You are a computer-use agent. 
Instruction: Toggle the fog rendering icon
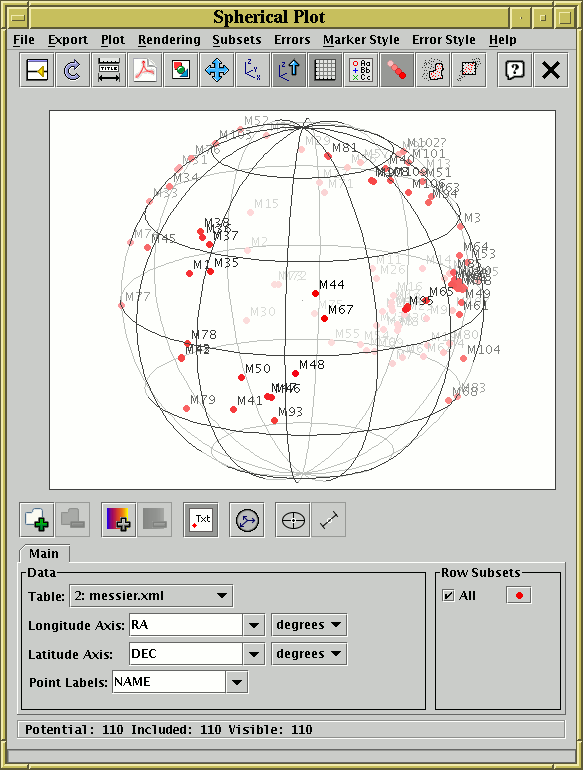397,70
